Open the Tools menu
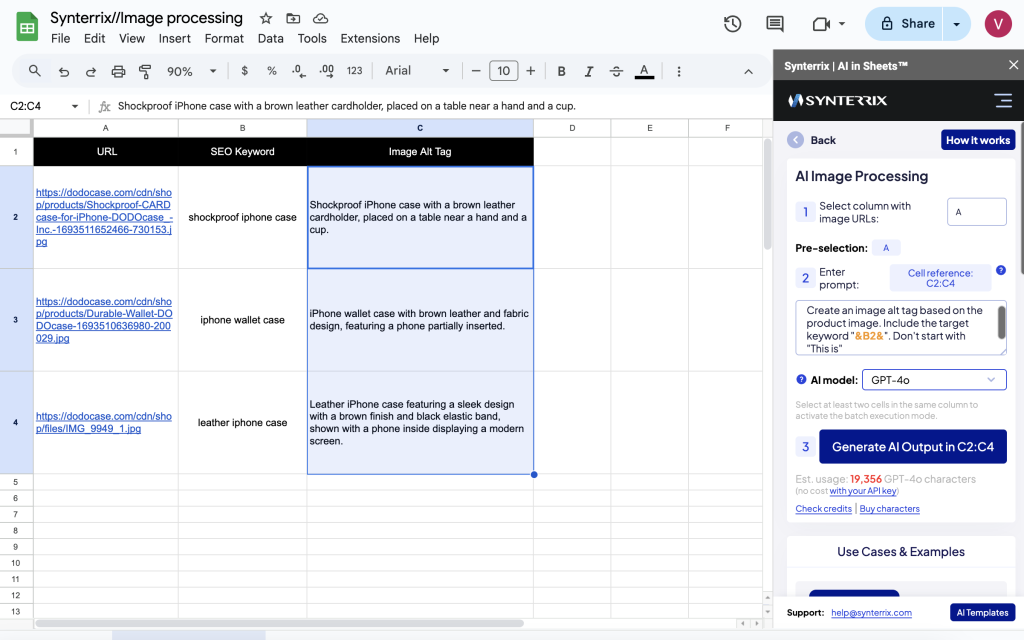This screenshot has width=1024, height=640. [312, 39]
